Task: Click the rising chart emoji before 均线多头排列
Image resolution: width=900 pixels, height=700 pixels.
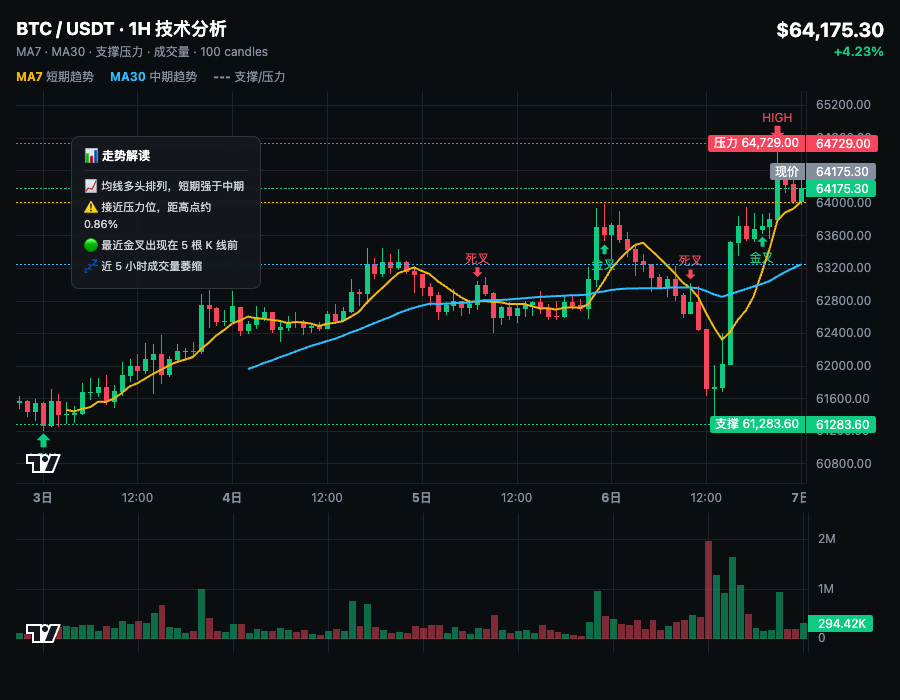Action: click(x=91, y=186)
